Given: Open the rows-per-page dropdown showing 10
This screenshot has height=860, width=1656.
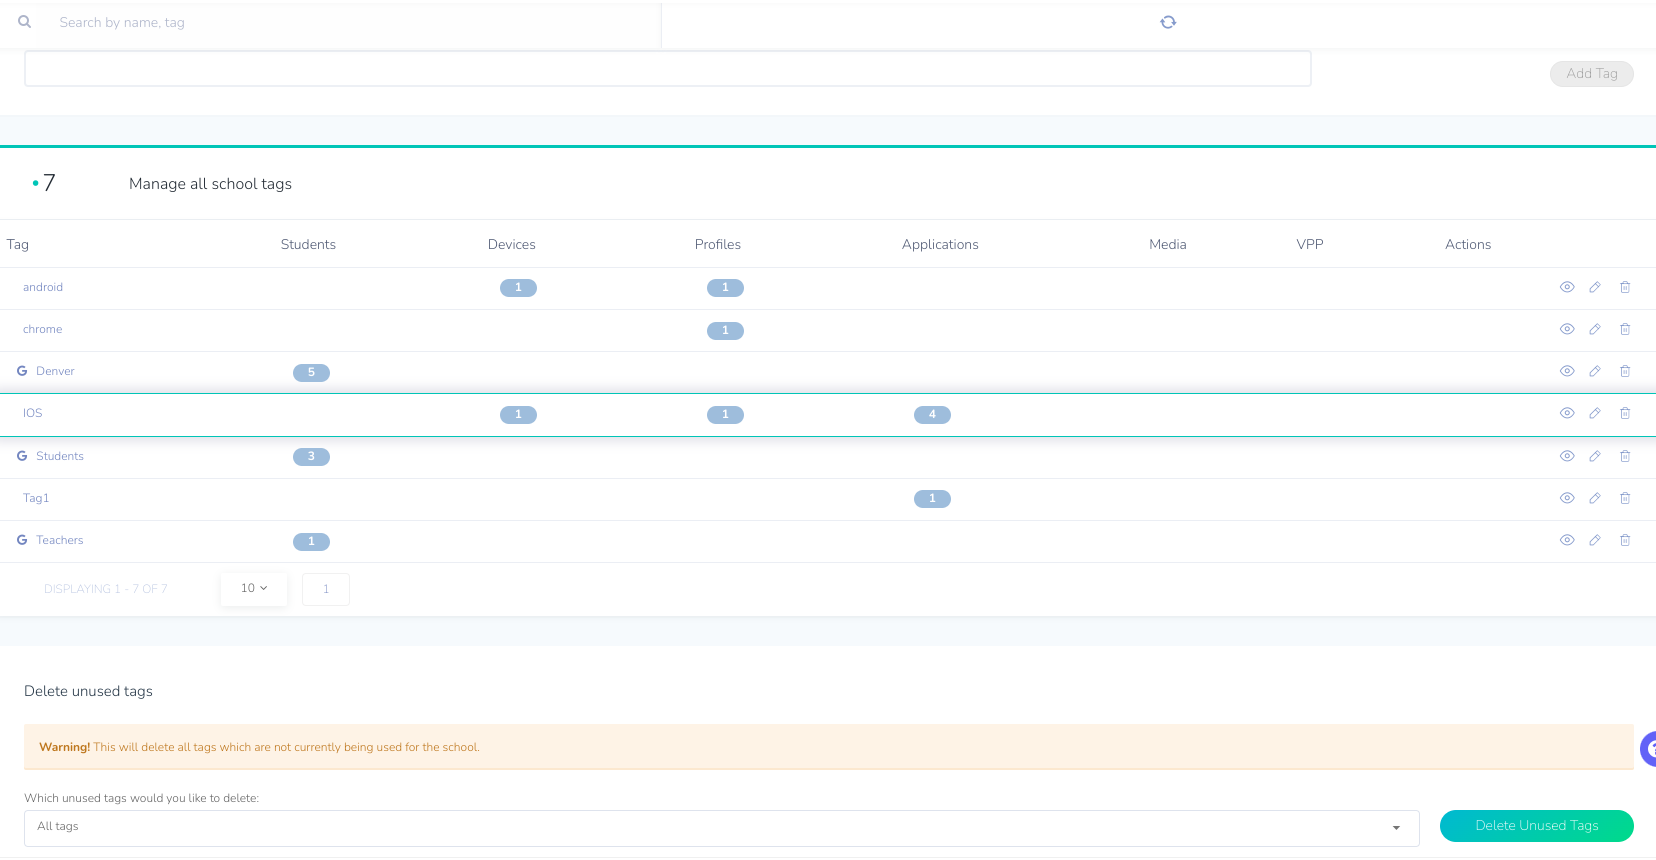Looking at the screenshot, I should coord(254,589).
